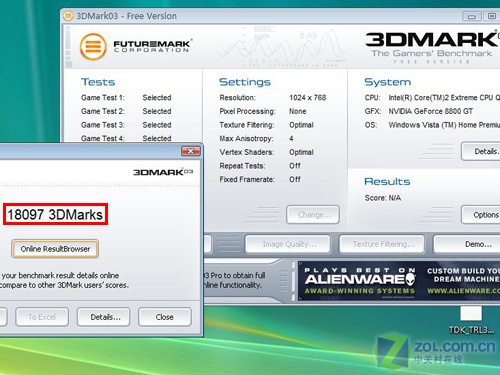The height and width of the screenshot is (375, 500).
Task: Click the 3DMark03 title bar icon
Action: click(x=68, y=16)
